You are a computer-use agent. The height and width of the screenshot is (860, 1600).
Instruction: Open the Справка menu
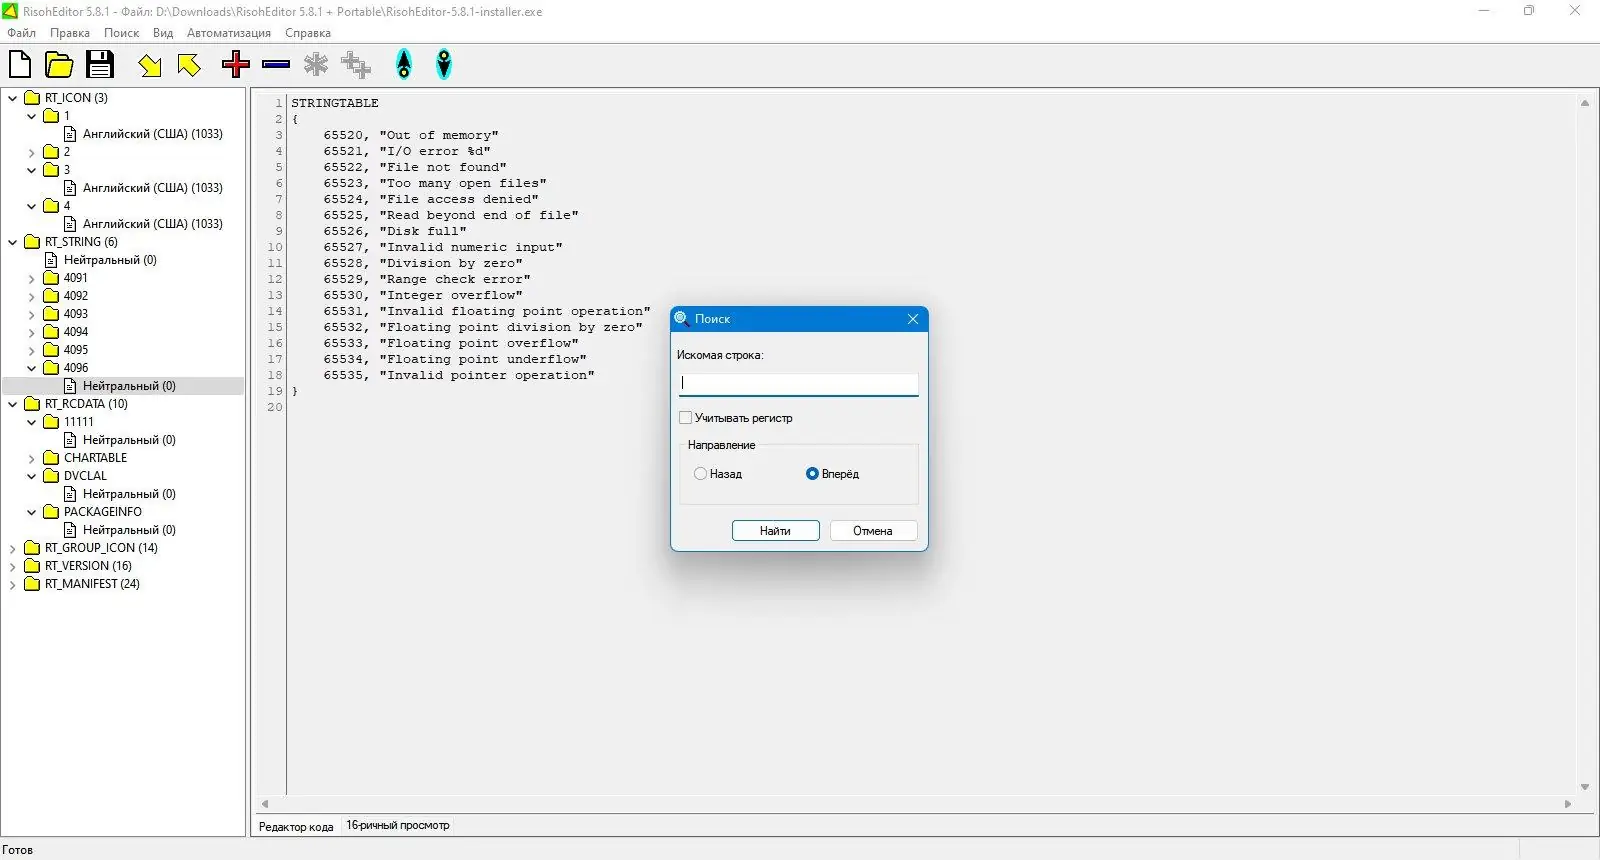tap(308, 33)
